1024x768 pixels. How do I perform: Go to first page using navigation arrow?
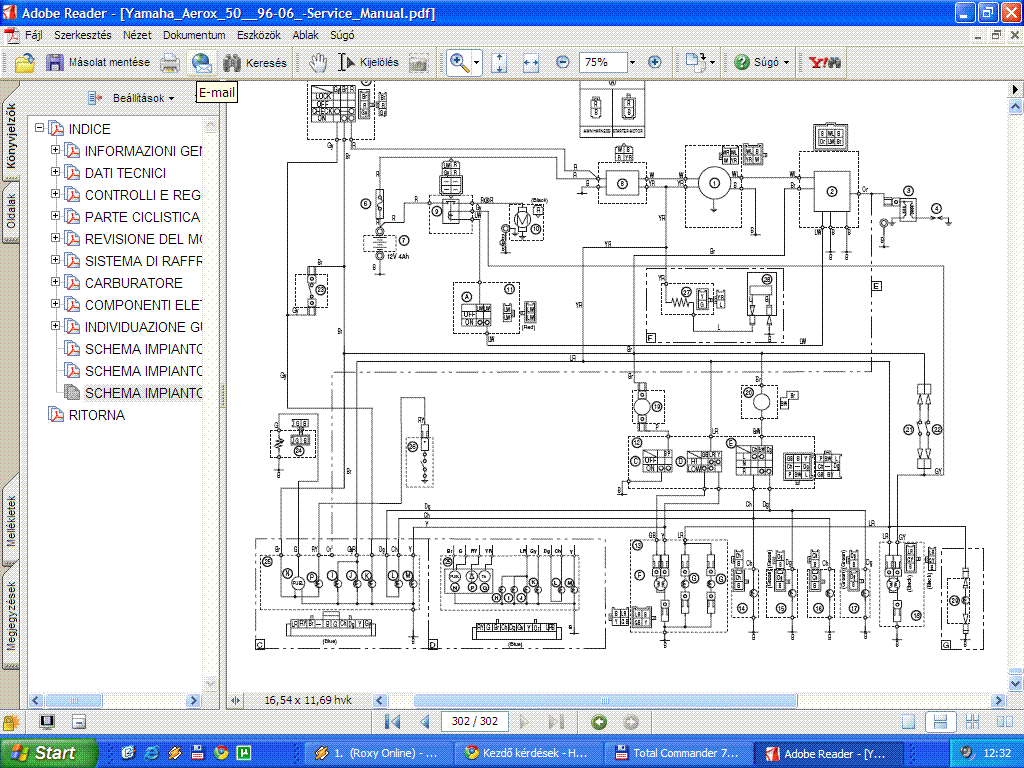pyautogui.click(x=392, y=722)
